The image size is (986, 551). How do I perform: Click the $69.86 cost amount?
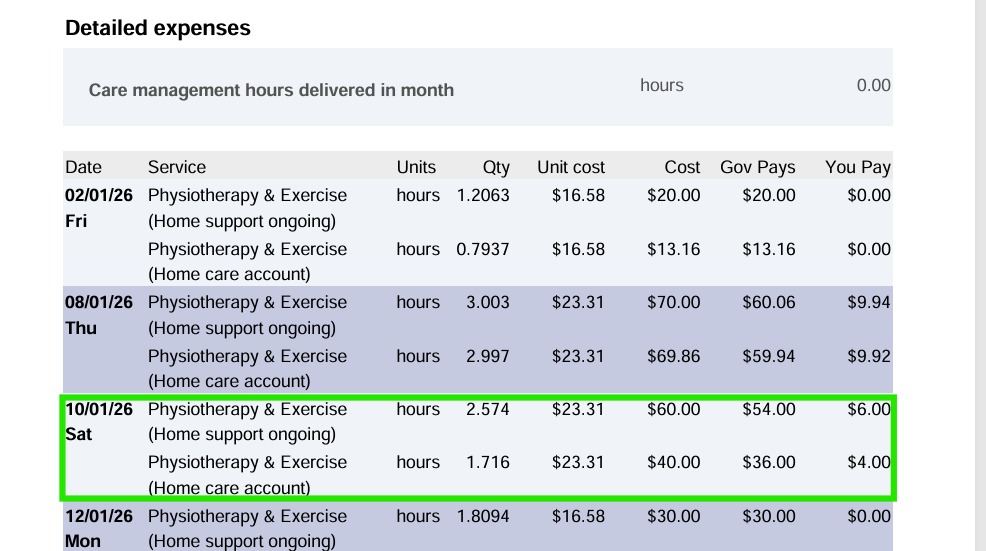(x=674, y=356)
